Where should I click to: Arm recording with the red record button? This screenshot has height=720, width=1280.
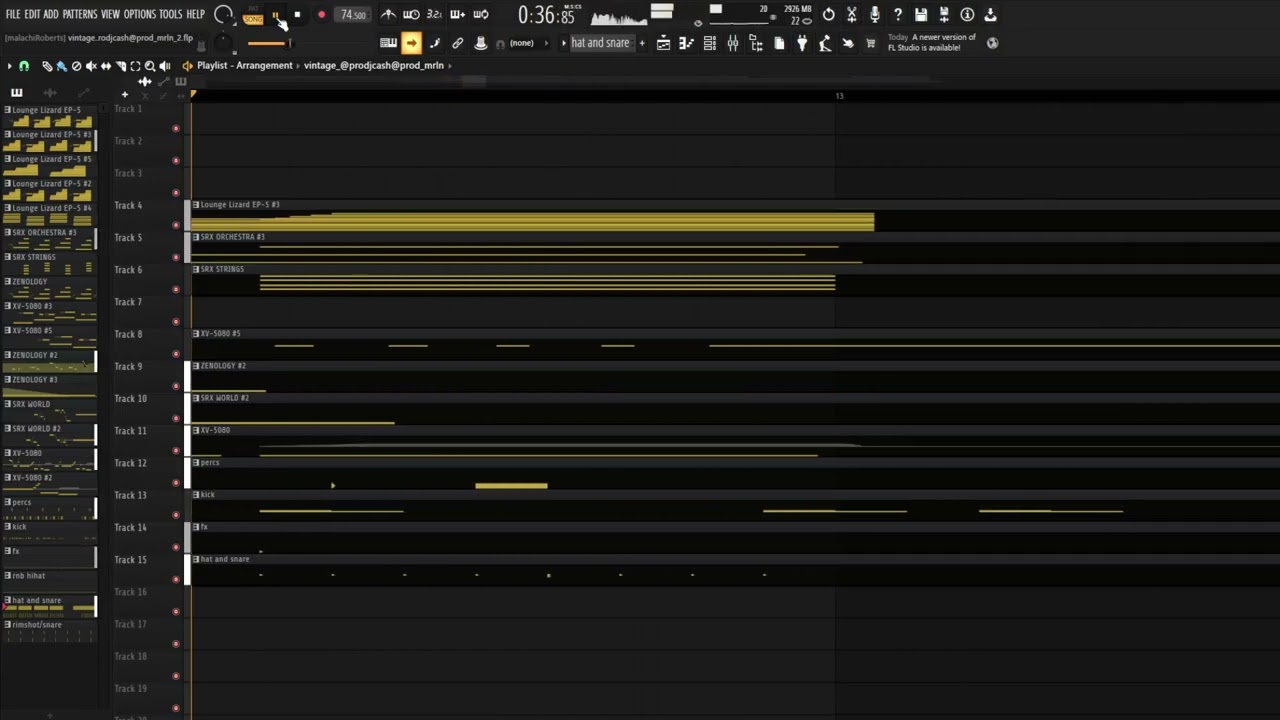[x=321, y=15]
